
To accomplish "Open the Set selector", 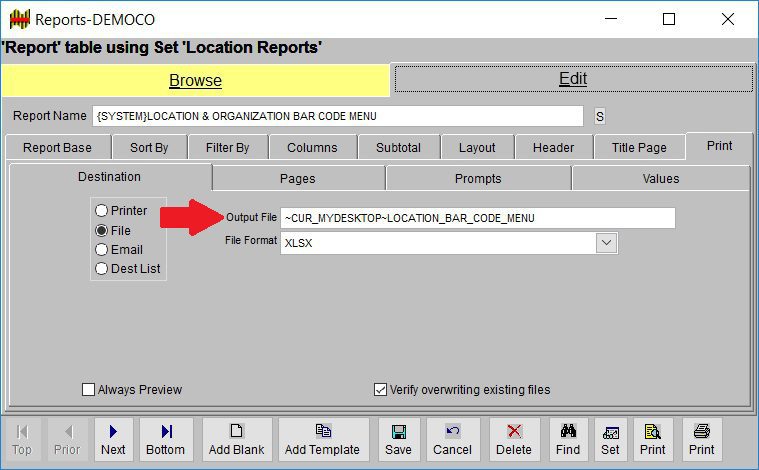I will pos(610,440).
